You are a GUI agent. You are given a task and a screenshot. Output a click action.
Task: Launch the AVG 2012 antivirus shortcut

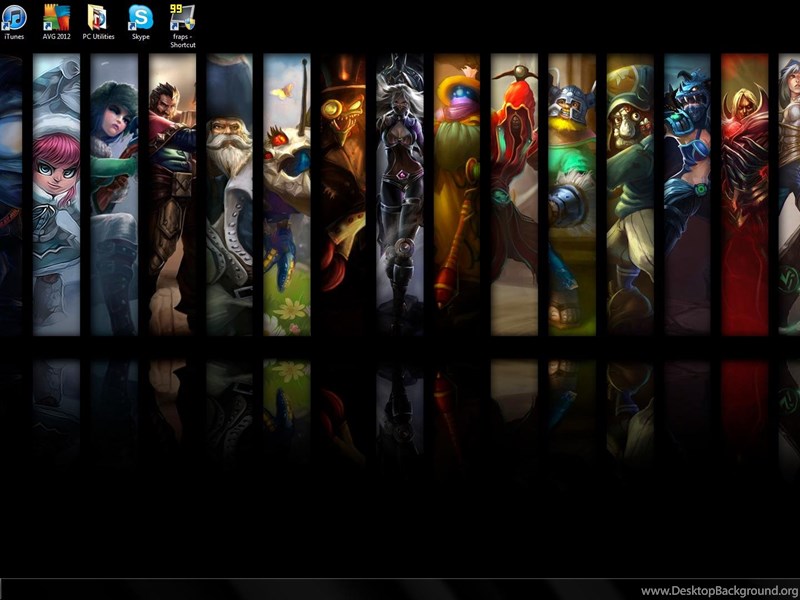[57, 19]
